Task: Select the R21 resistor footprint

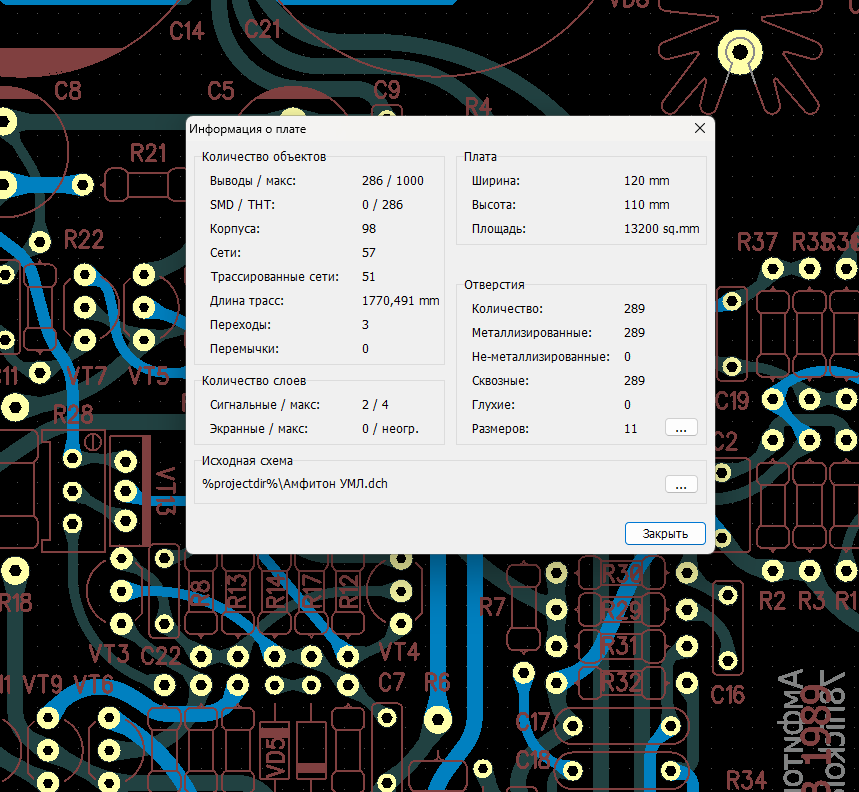Action: click(148, 183)
